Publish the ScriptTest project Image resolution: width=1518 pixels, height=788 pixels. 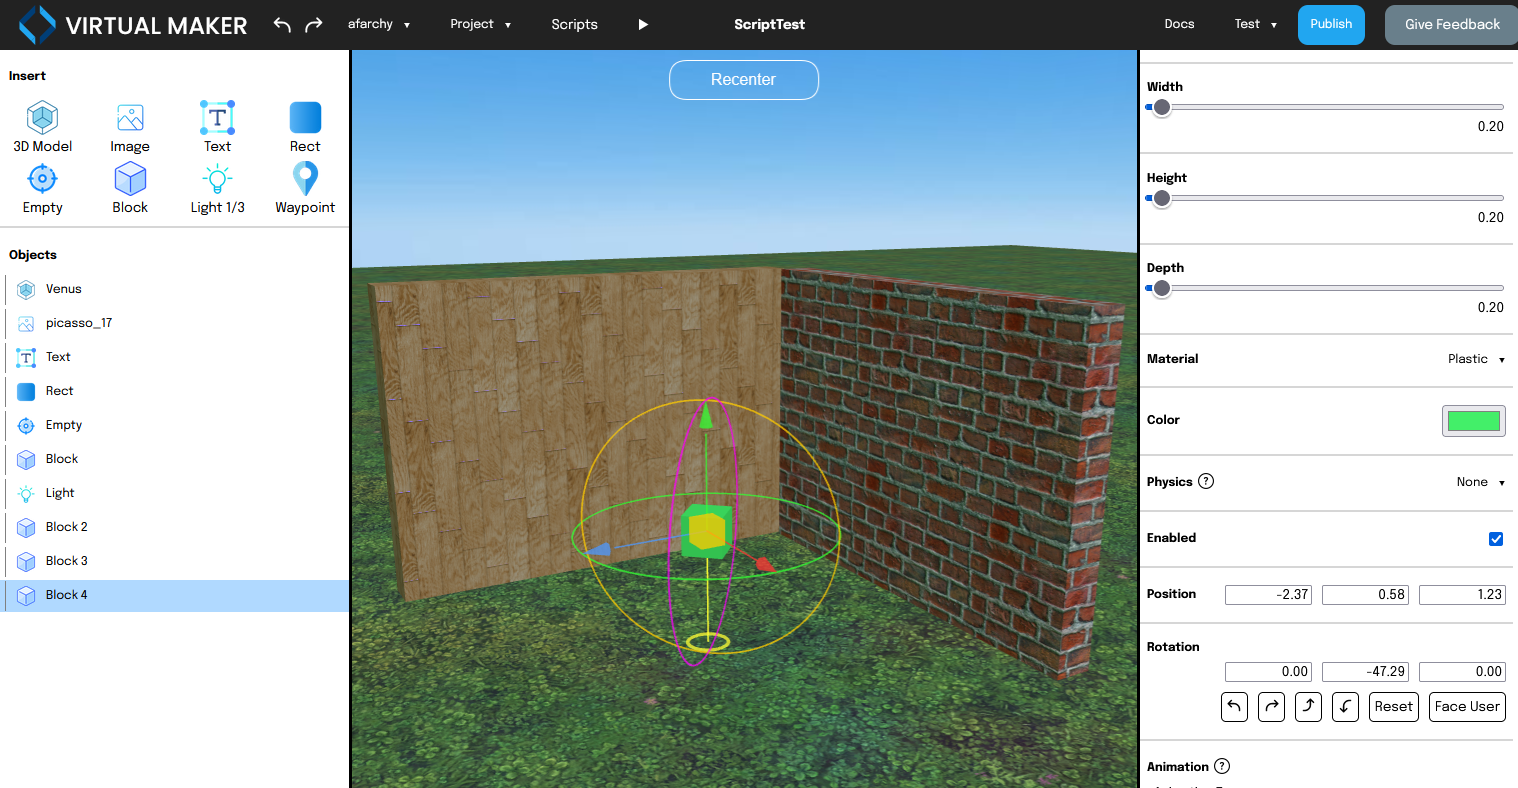(1331, 24)
